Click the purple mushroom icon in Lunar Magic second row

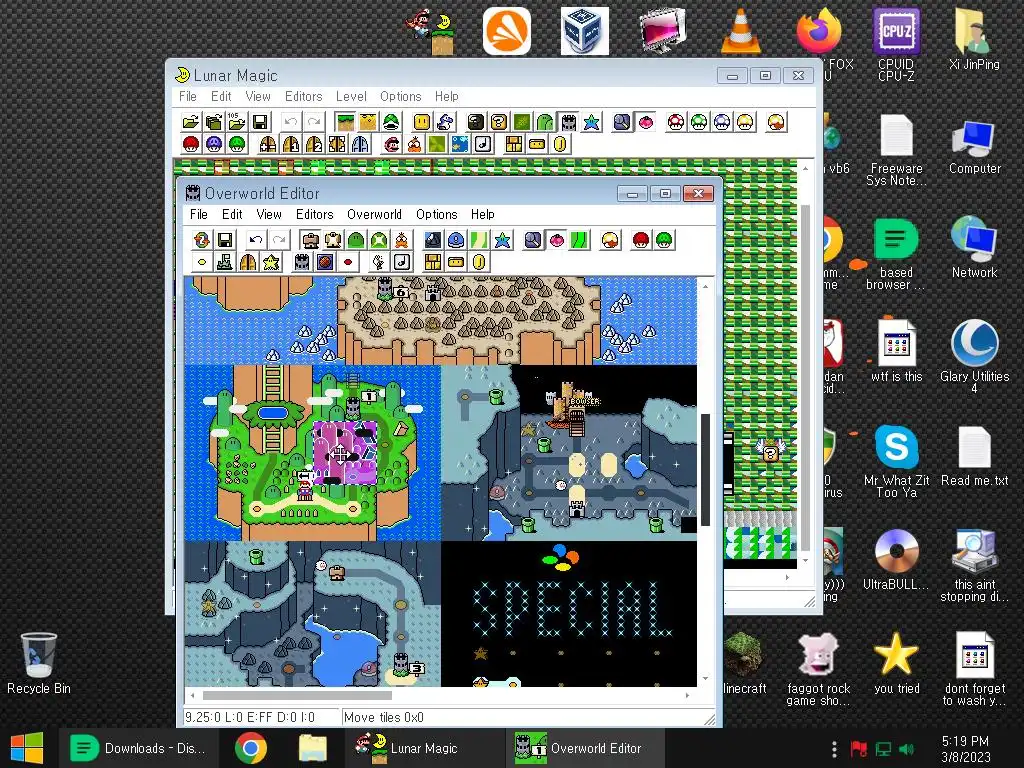click(214, 144)
